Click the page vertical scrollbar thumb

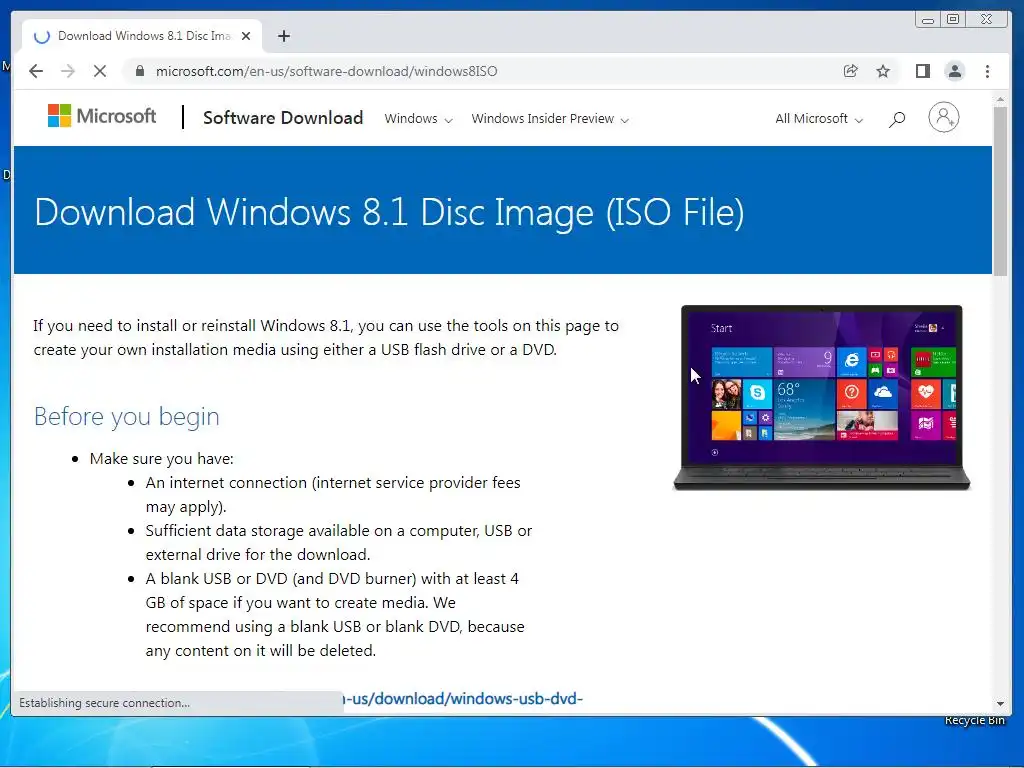[1000, 190]
